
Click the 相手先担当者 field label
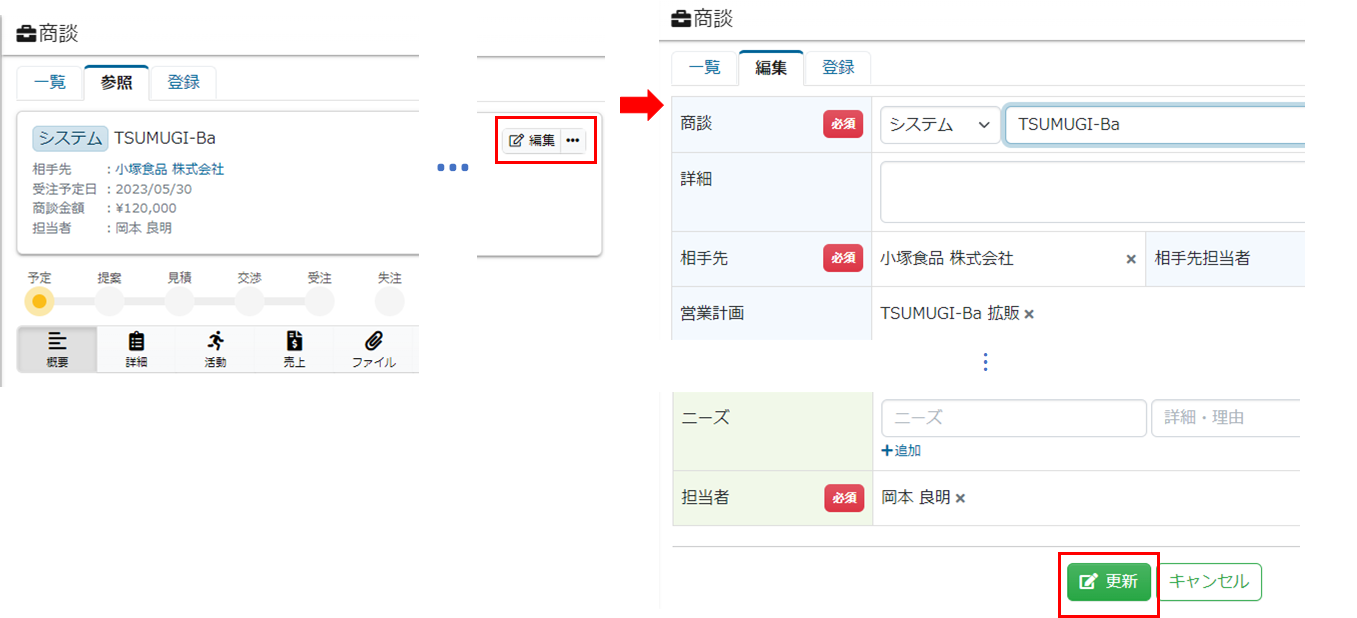click(1202, 258)
